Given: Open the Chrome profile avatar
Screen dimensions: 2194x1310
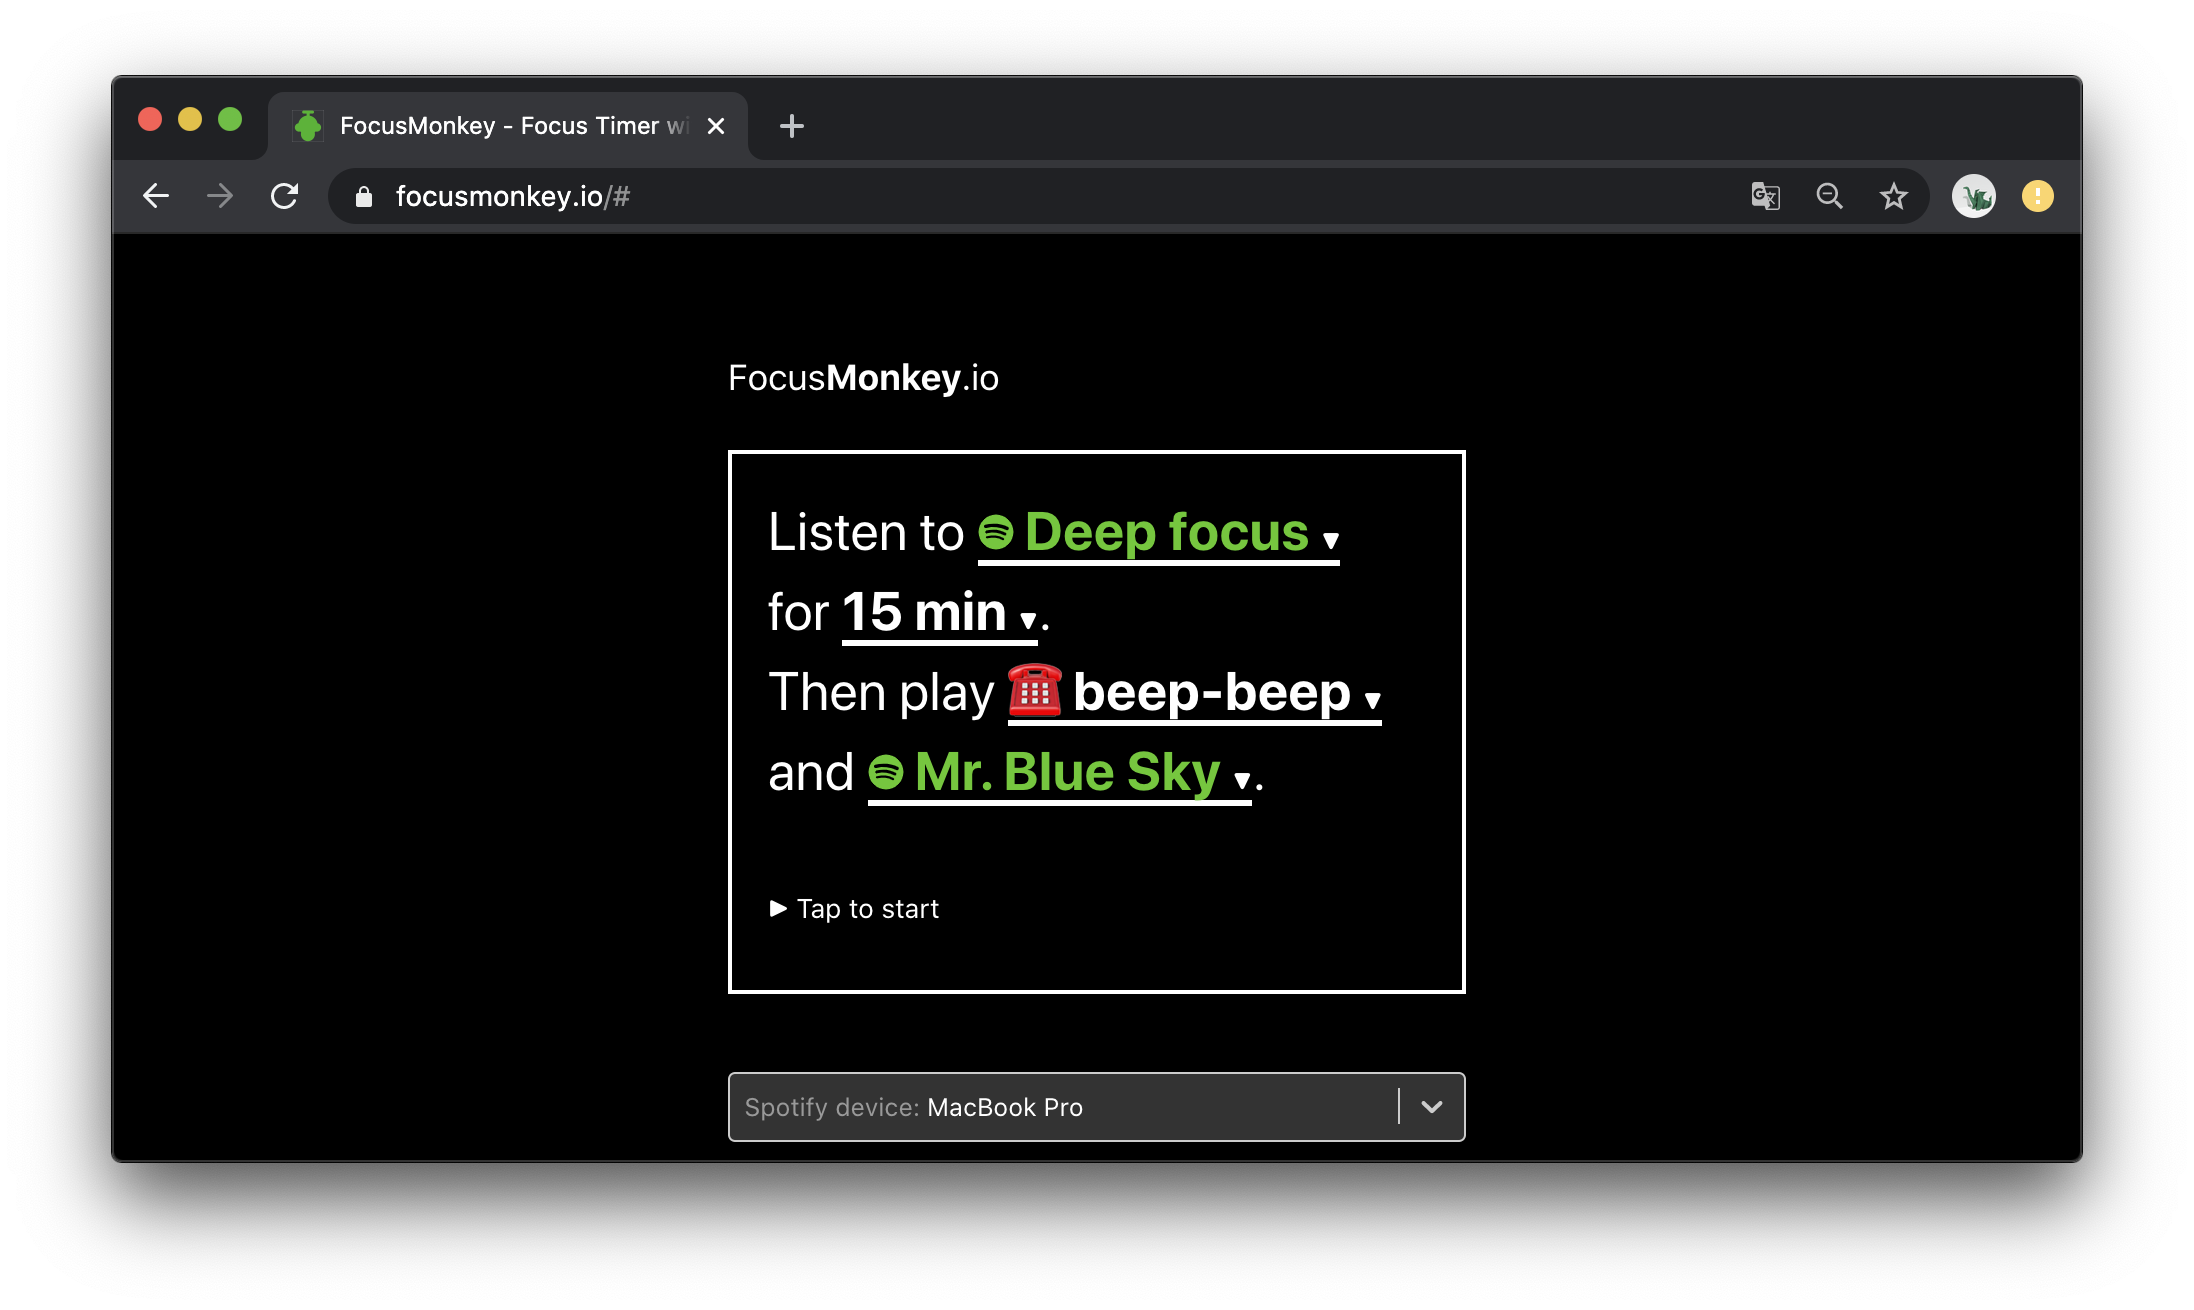Looking at the screenshot, I should pos(1973,196).
